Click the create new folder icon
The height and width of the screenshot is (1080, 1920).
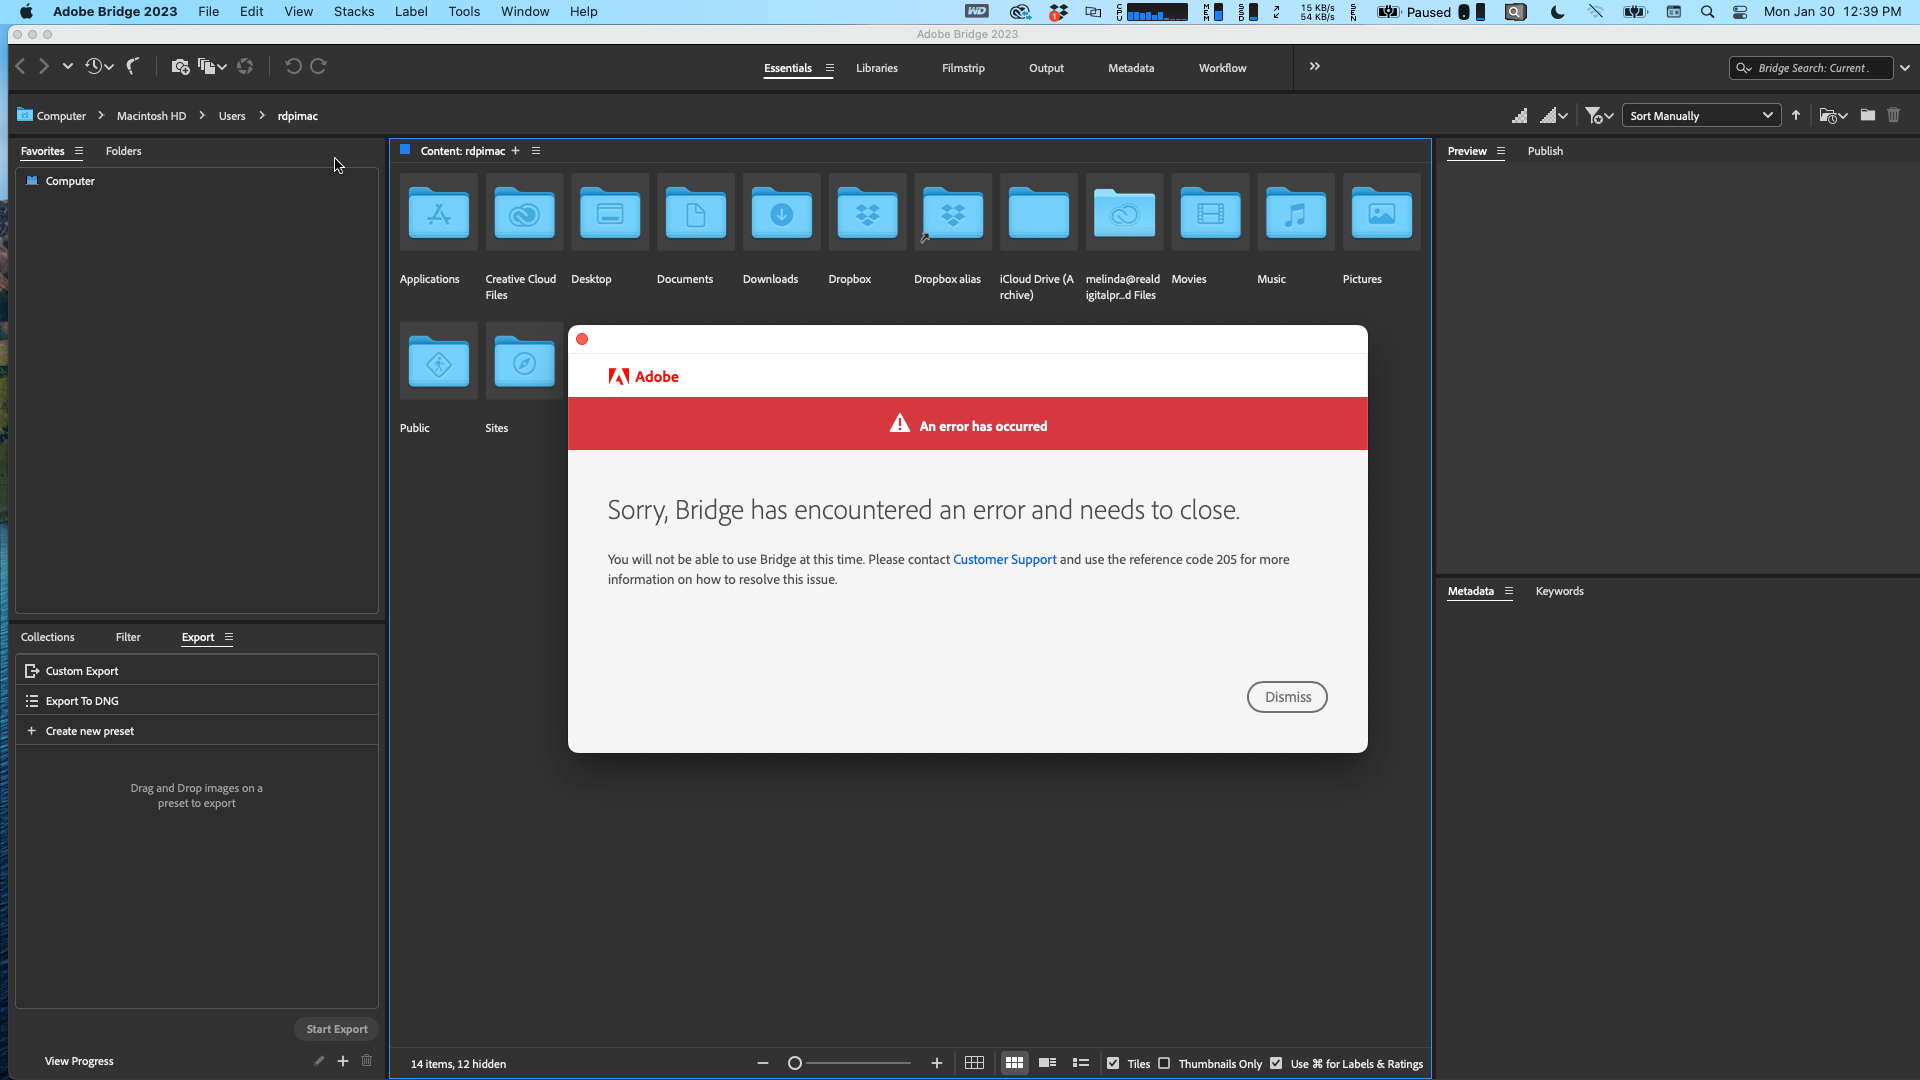(x=1868, y=115)
